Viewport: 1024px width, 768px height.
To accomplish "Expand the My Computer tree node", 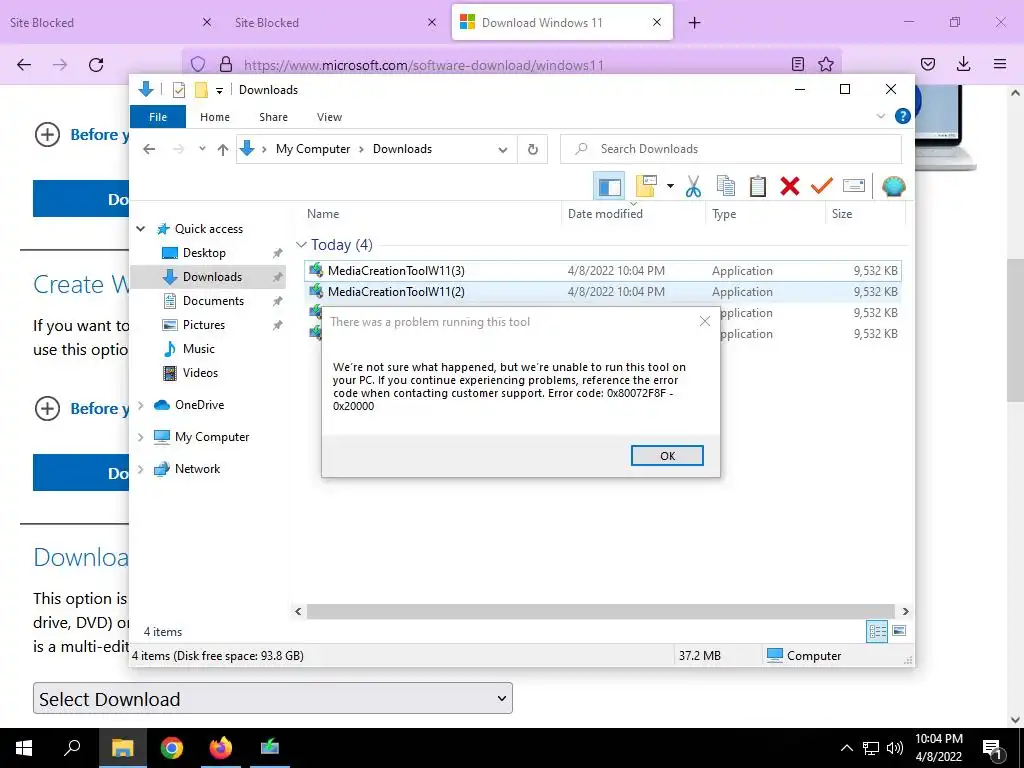I will click(140, 437).
